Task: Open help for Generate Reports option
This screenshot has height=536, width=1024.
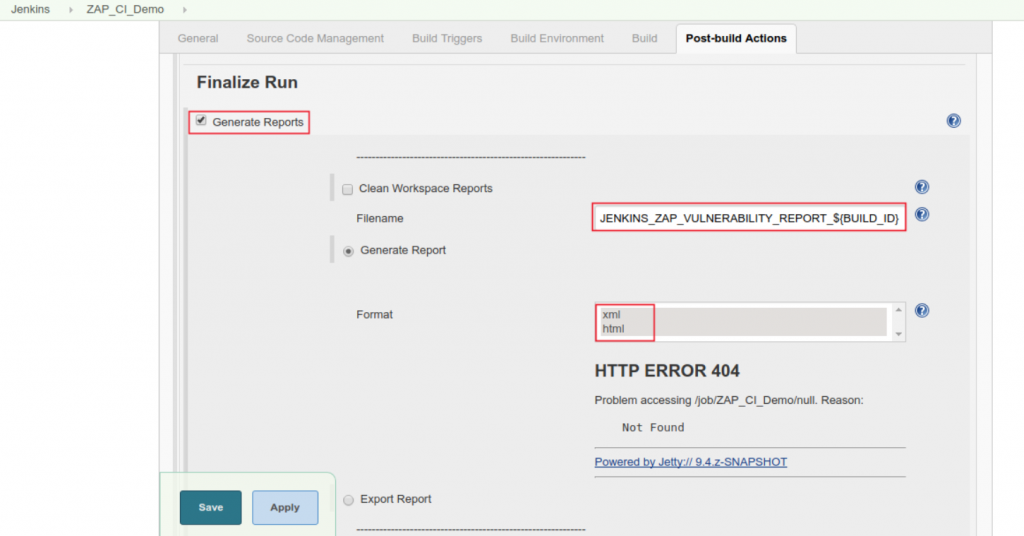Action: (x=953, y=121)
